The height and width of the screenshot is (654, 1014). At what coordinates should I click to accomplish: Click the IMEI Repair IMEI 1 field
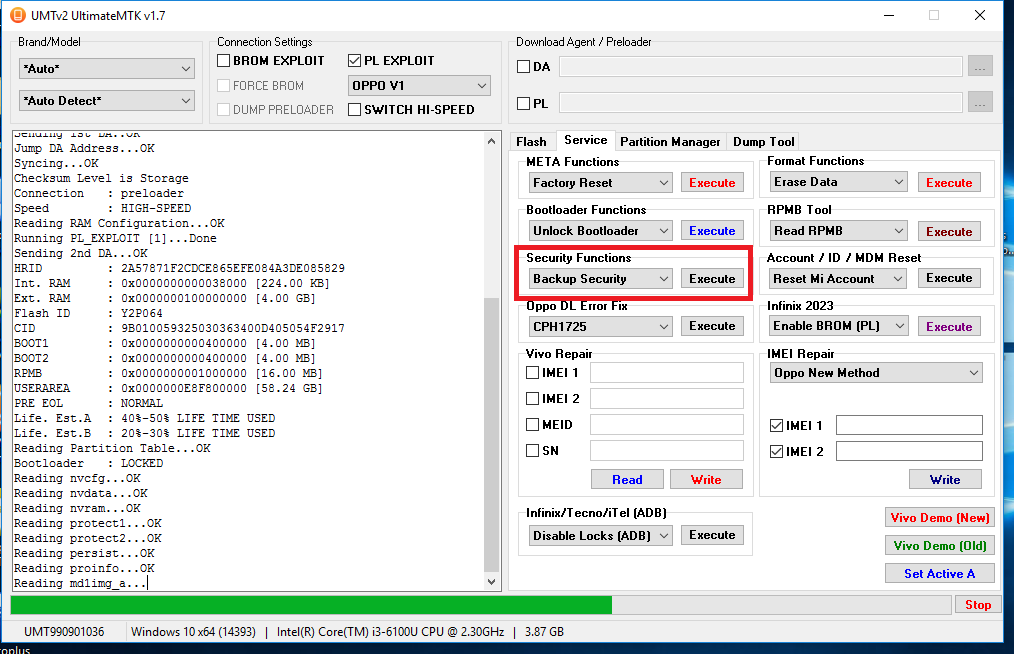pyautogui.click(x=909, y=426)
